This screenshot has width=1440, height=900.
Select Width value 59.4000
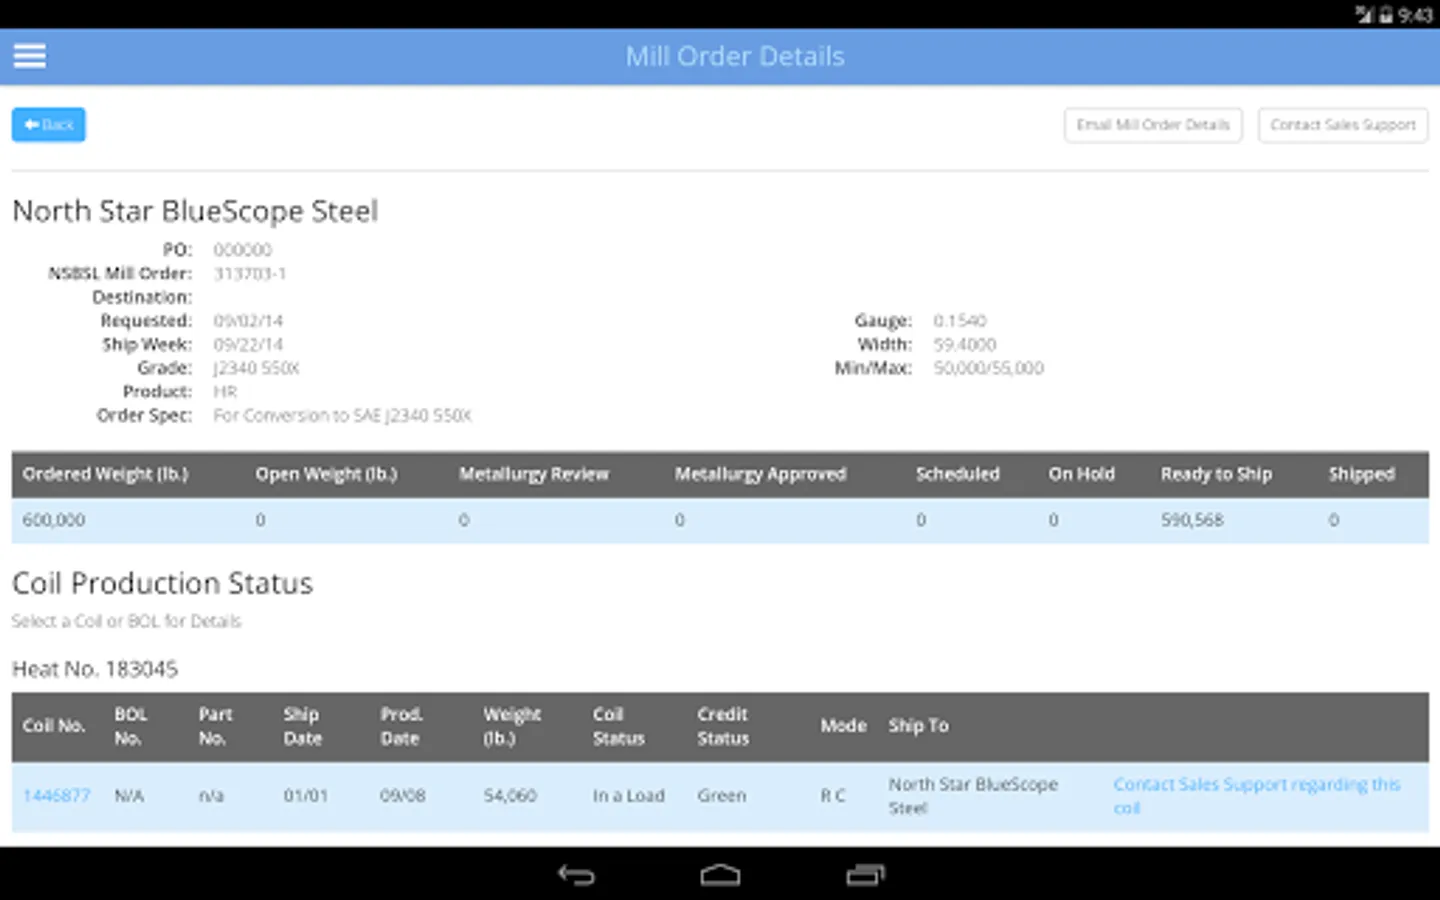click(965, 345)
